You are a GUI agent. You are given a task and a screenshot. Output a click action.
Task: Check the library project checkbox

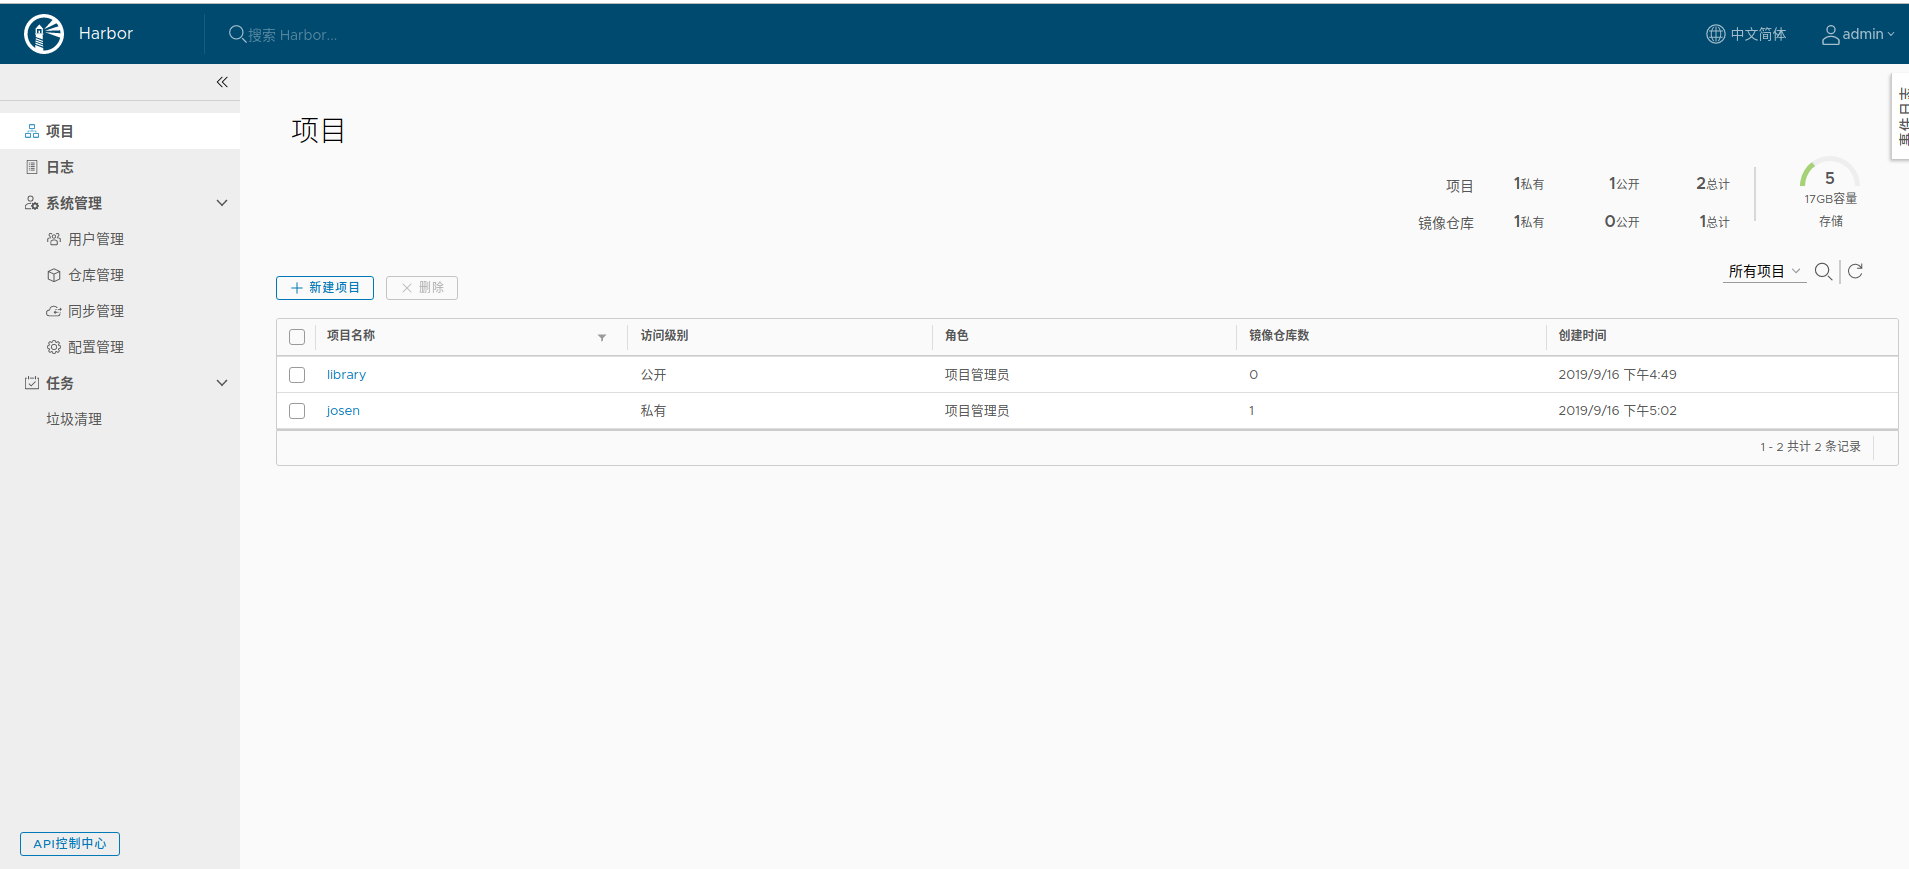point(297,375)
